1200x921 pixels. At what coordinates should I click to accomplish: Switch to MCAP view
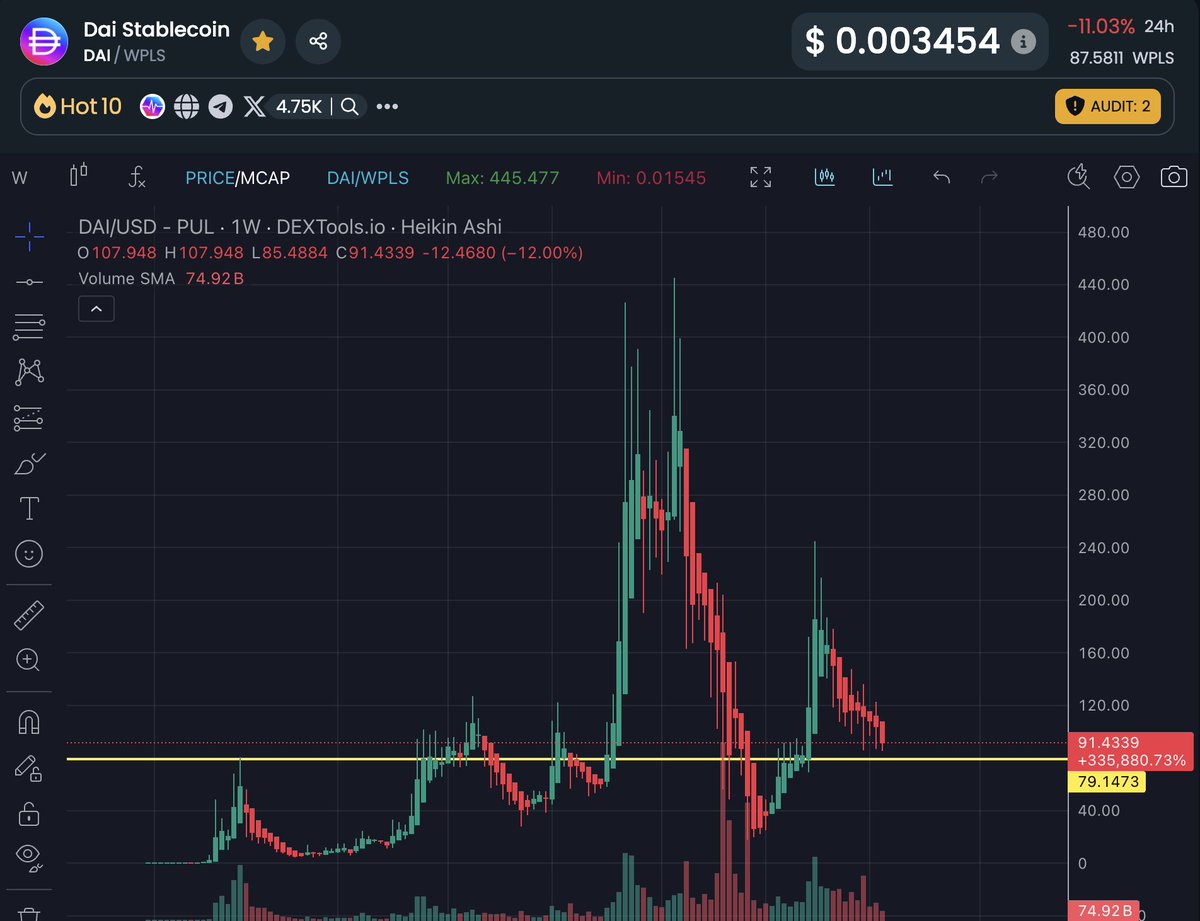point(264,178)
